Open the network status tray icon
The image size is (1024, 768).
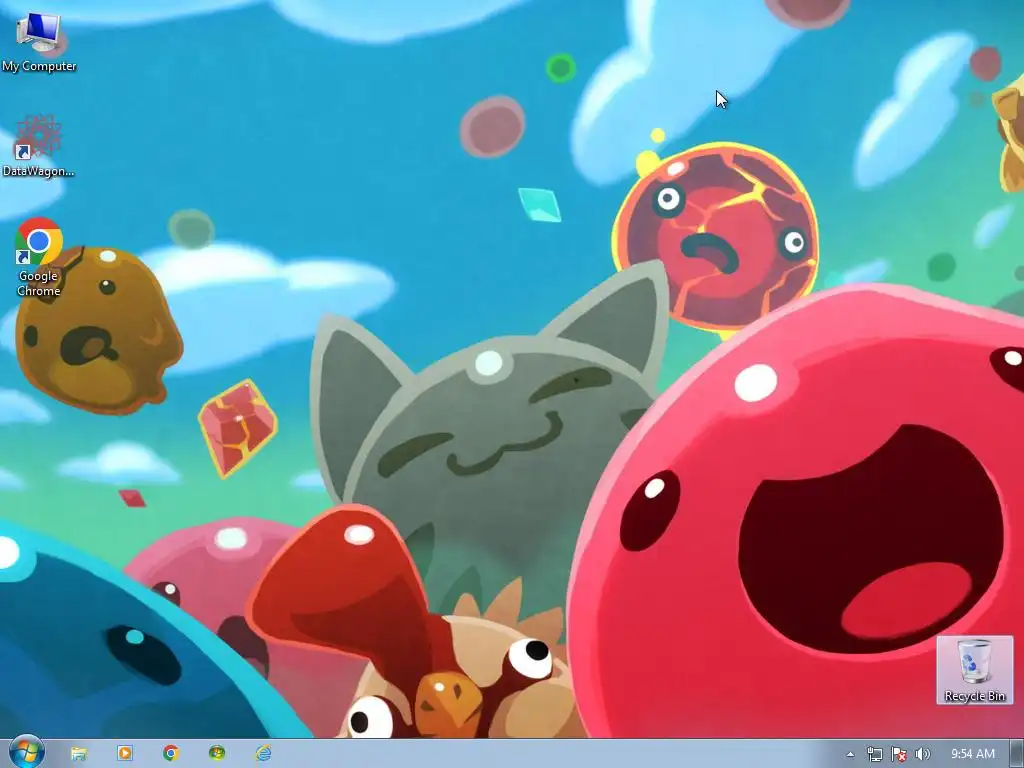874,754
